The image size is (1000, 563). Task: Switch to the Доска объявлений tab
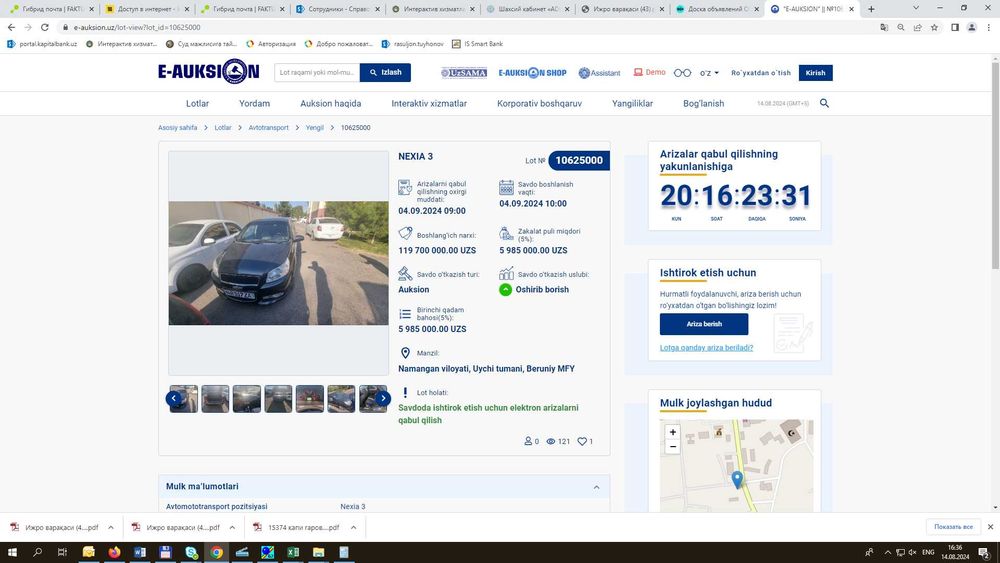715,9
